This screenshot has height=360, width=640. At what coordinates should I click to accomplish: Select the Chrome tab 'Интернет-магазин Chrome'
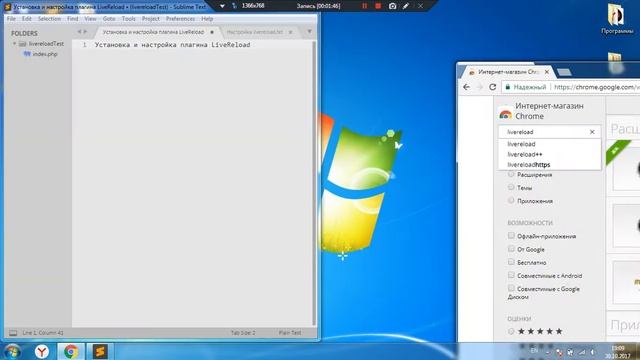coord(508,72)
